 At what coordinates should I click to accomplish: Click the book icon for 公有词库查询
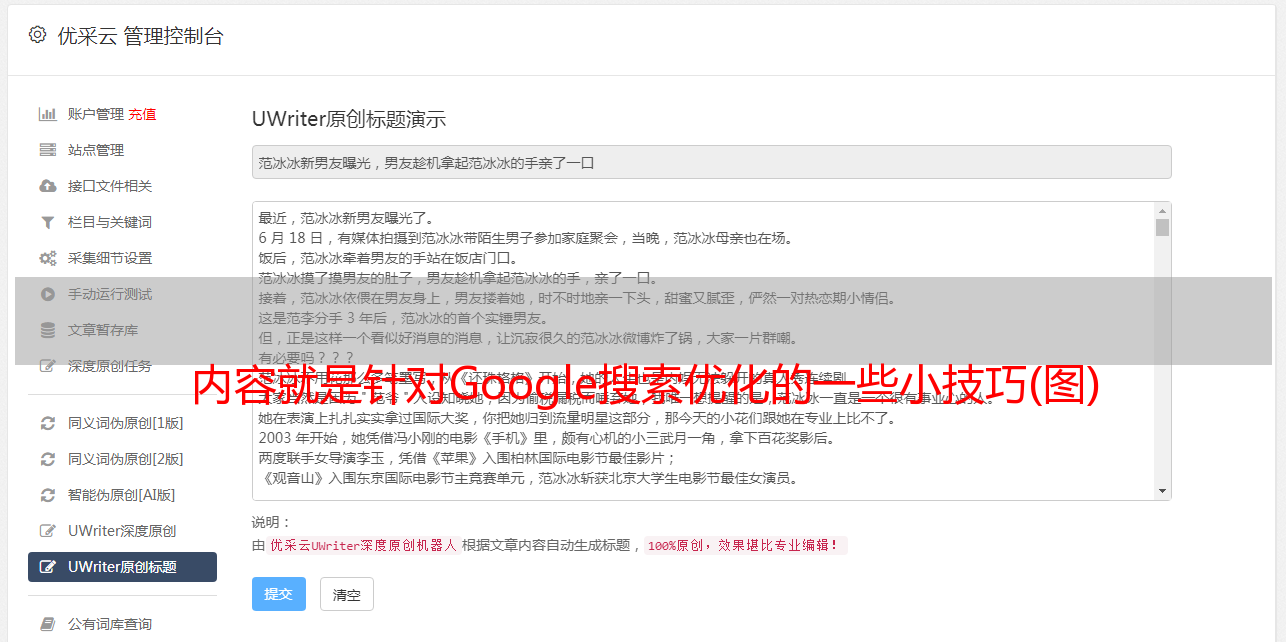(47, 624)
